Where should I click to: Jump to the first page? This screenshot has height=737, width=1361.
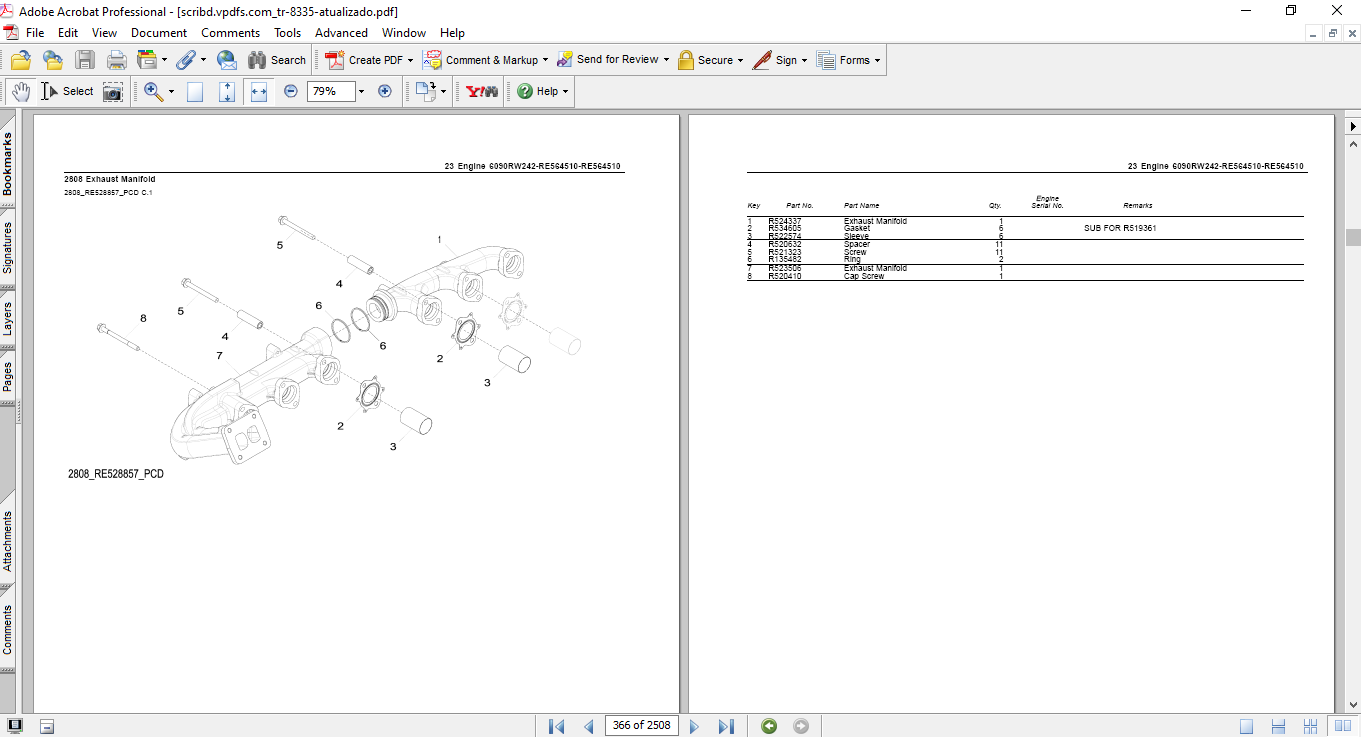[557, 726]
